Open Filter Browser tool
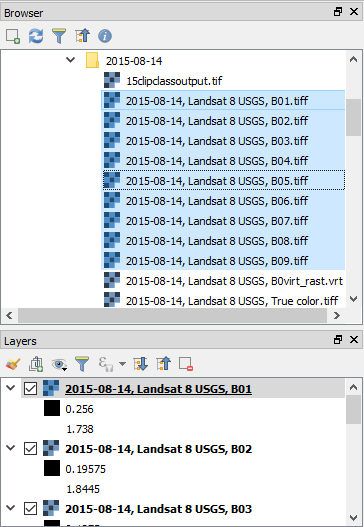Screen dimensions: 364x527 click(59, 36)
